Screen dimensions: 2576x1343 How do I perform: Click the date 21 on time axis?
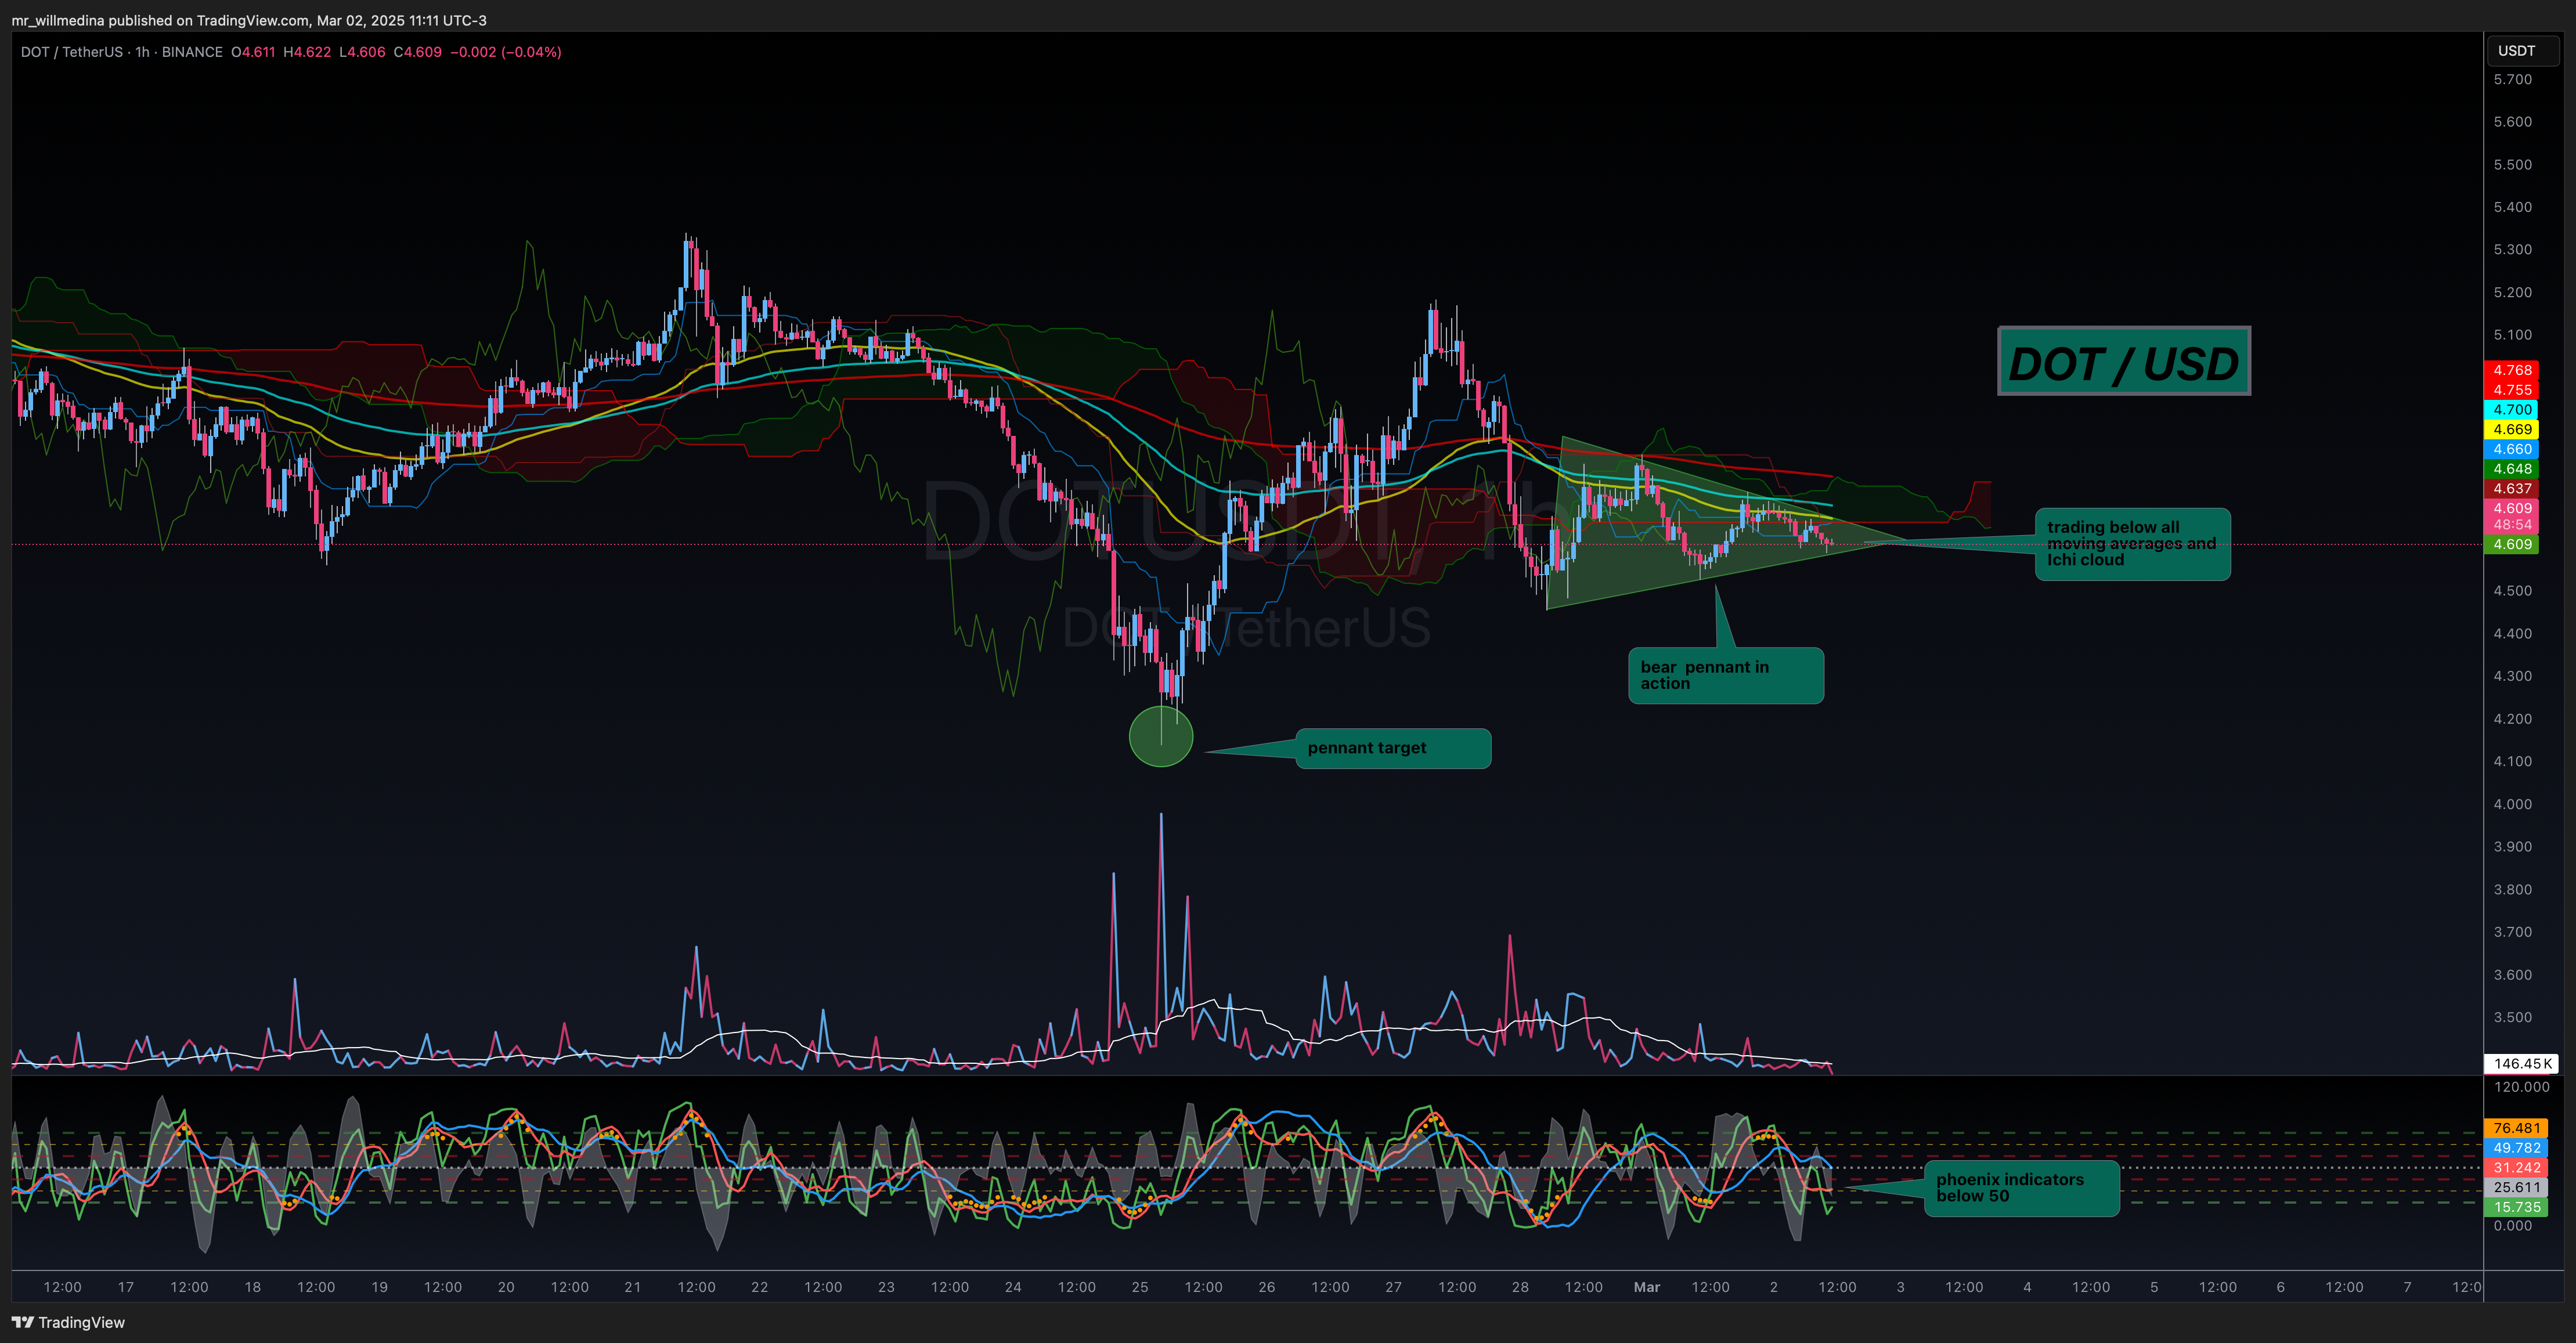[633, 1287]
